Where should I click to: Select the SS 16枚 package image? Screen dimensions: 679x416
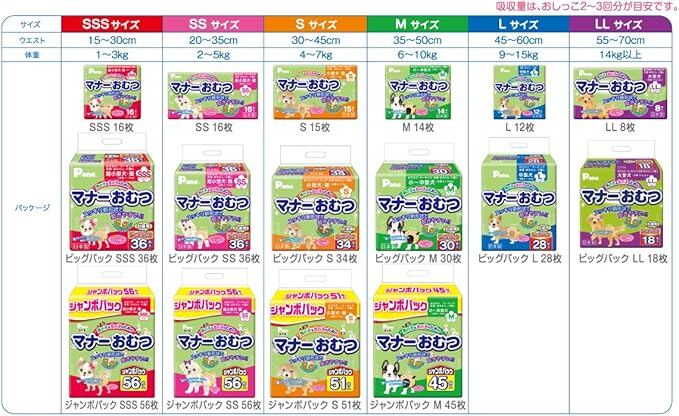point(213,95)
